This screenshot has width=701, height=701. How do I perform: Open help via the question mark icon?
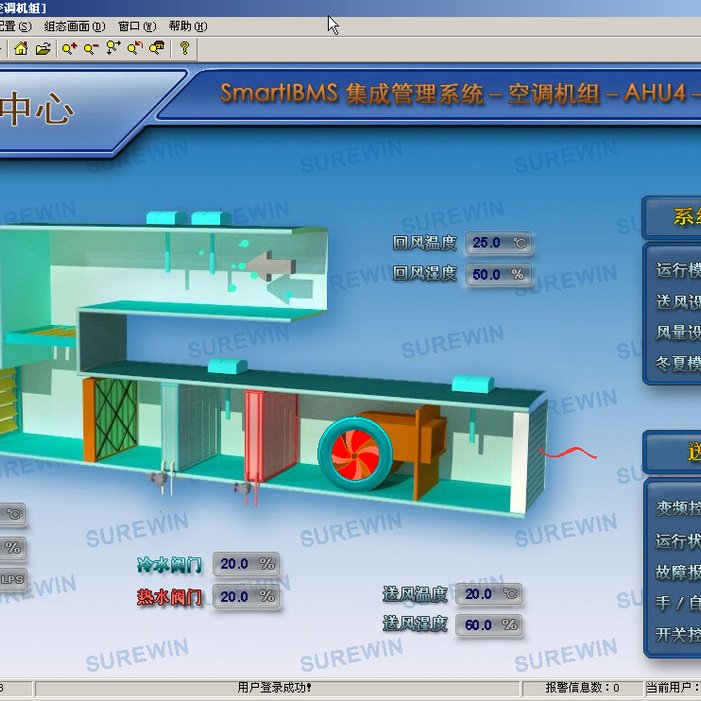click(x=185, y=48)
